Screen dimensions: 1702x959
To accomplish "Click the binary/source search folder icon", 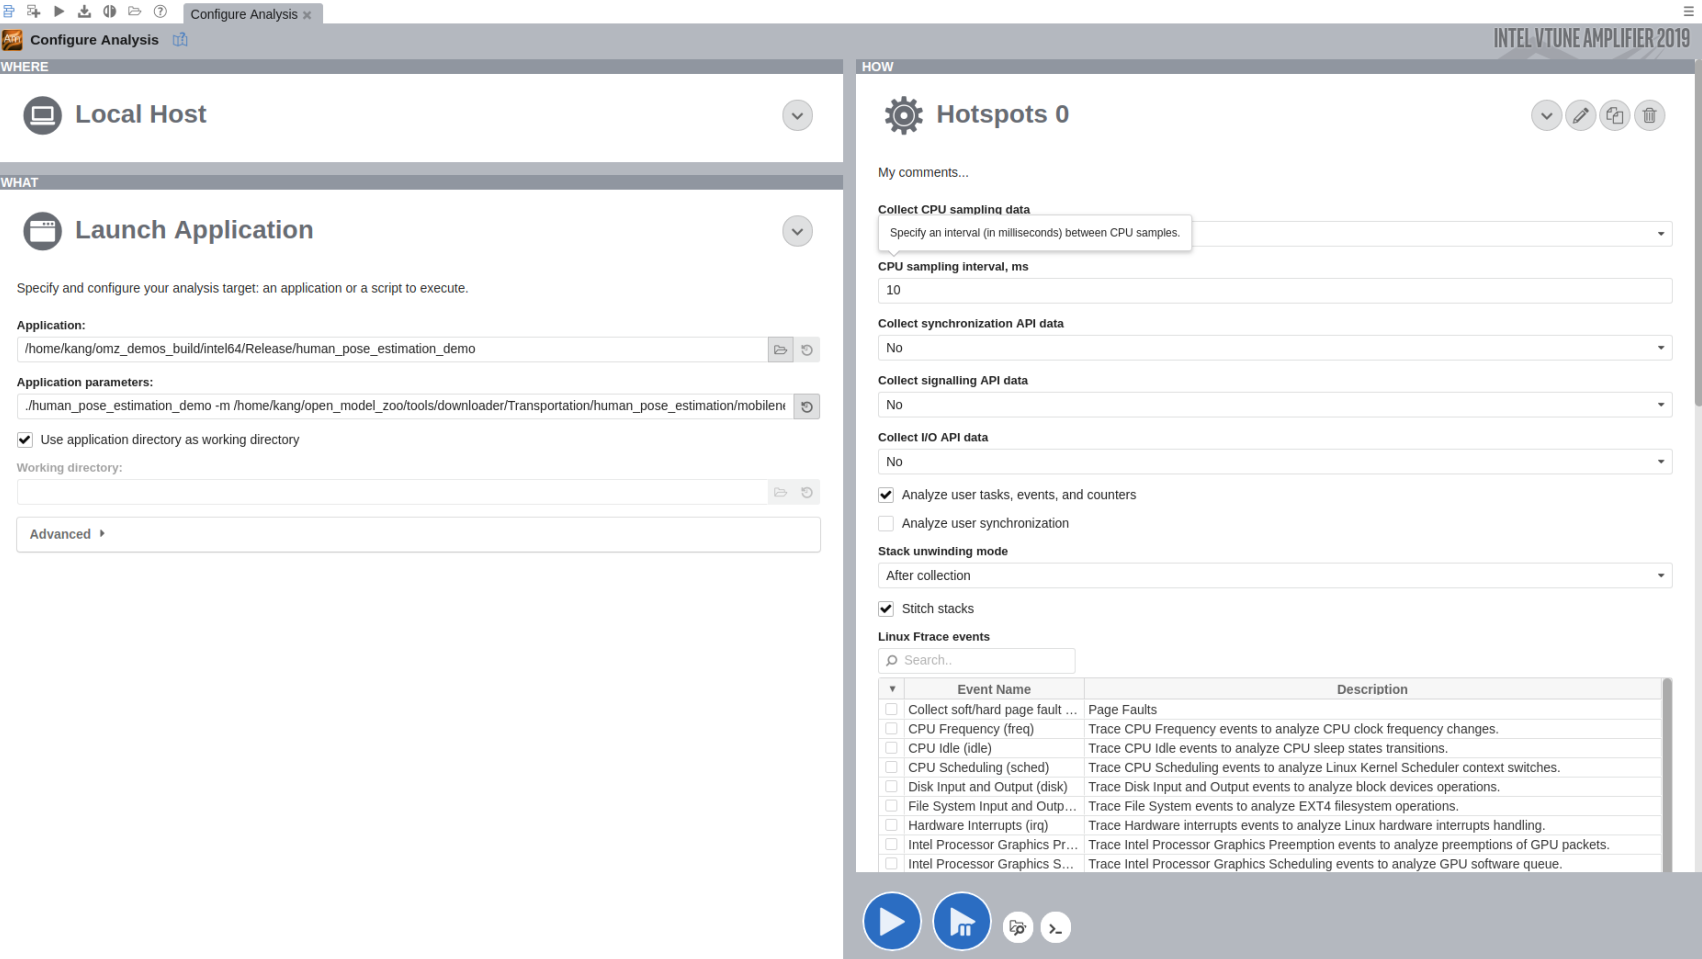I will (x=1018, y=927).
